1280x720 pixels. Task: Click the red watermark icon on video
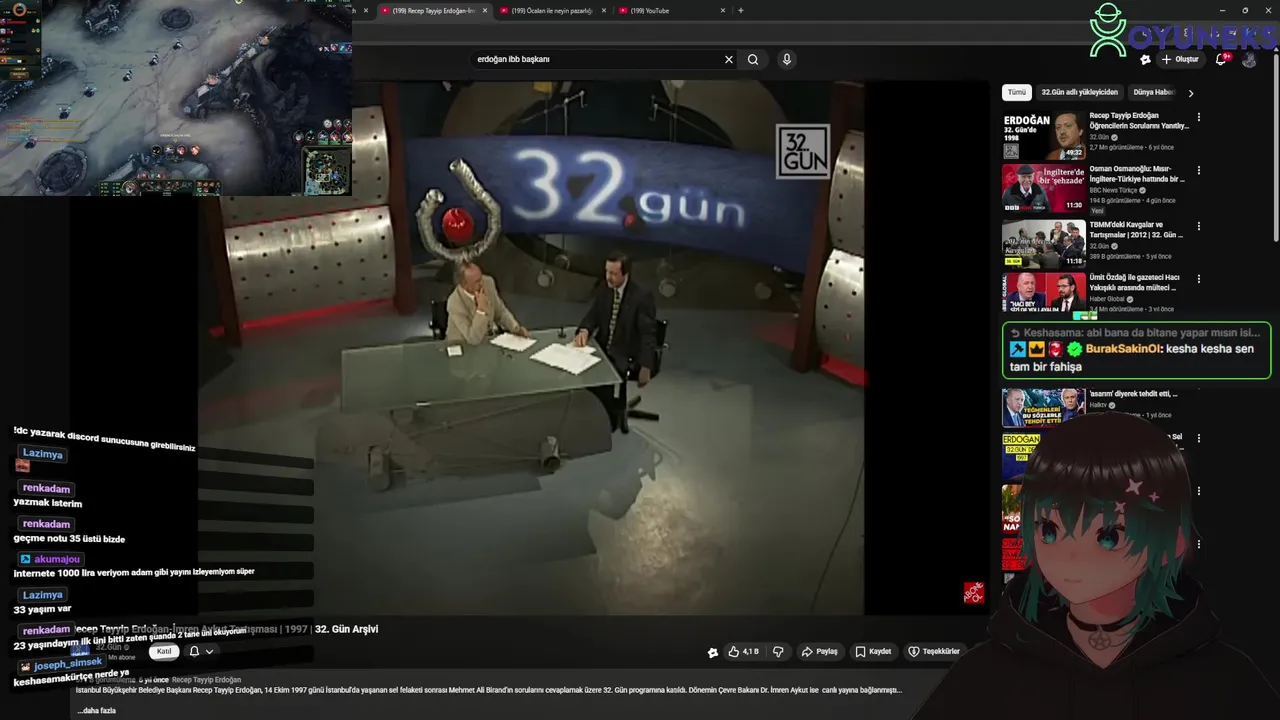(973, 593)
